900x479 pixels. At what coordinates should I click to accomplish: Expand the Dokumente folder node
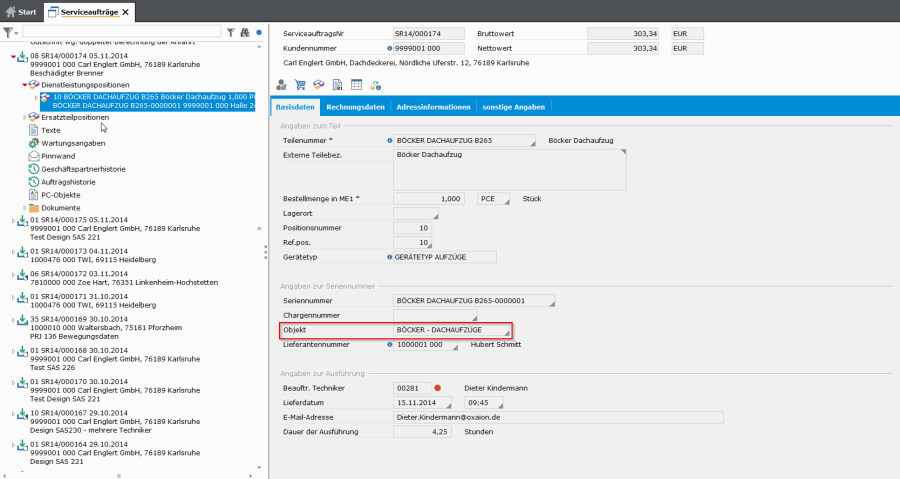pyautogui.click(x=24, y=208)
